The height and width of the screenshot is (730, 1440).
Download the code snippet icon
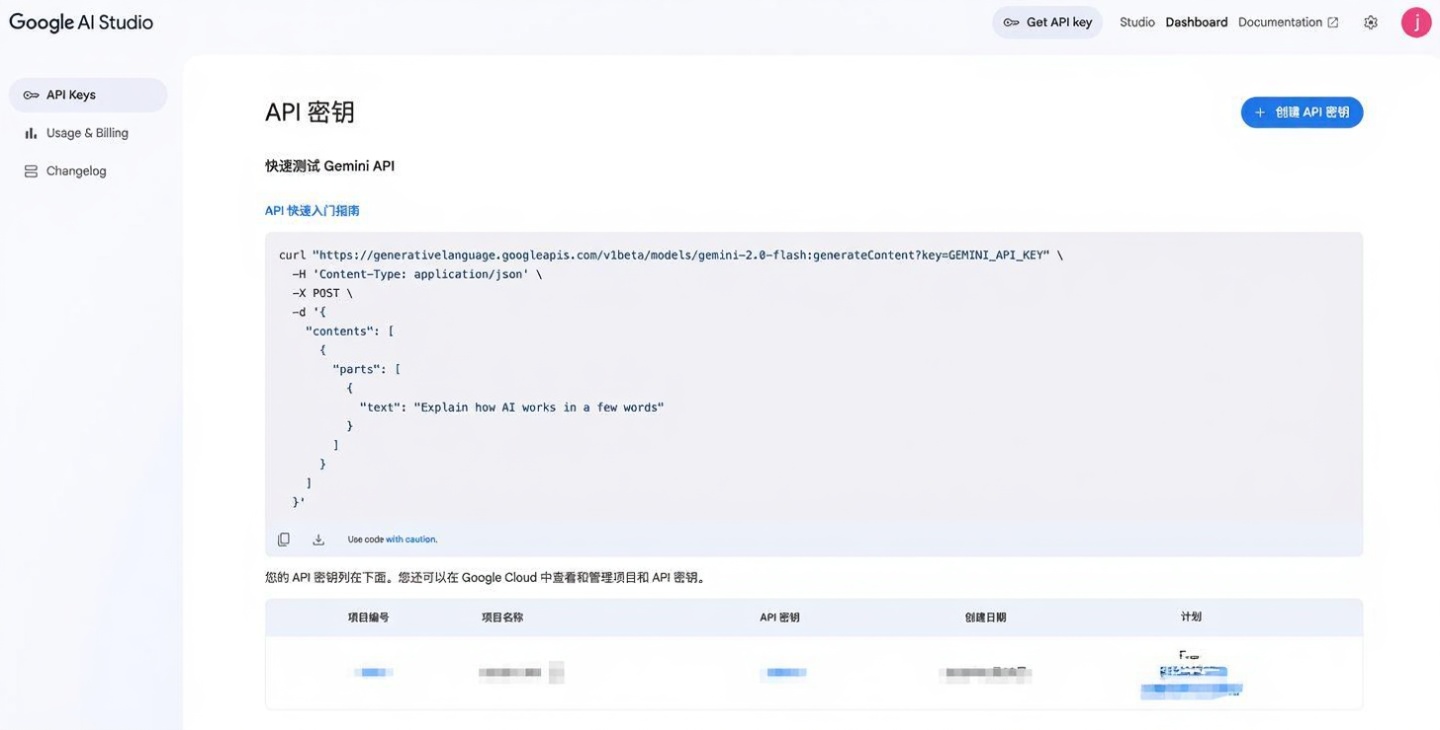(x=318, y=539)
